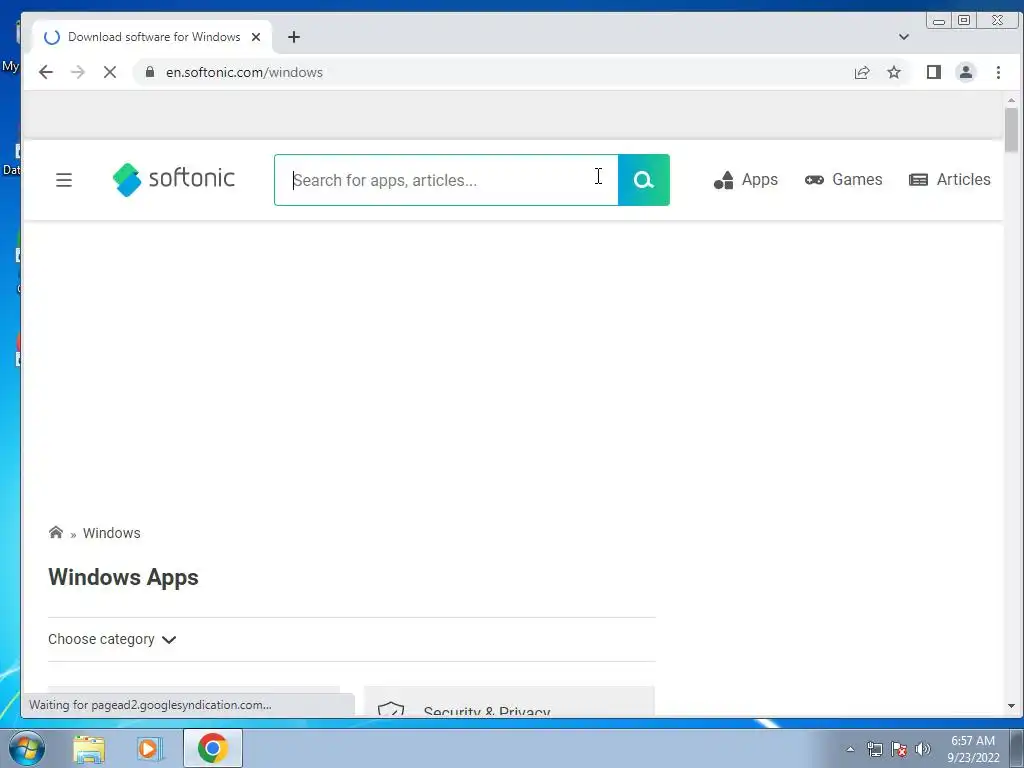This screenshot has height=768, width=1024.
Task: Expand the Choose category dropdown
Action: click(x=112, y=639)
